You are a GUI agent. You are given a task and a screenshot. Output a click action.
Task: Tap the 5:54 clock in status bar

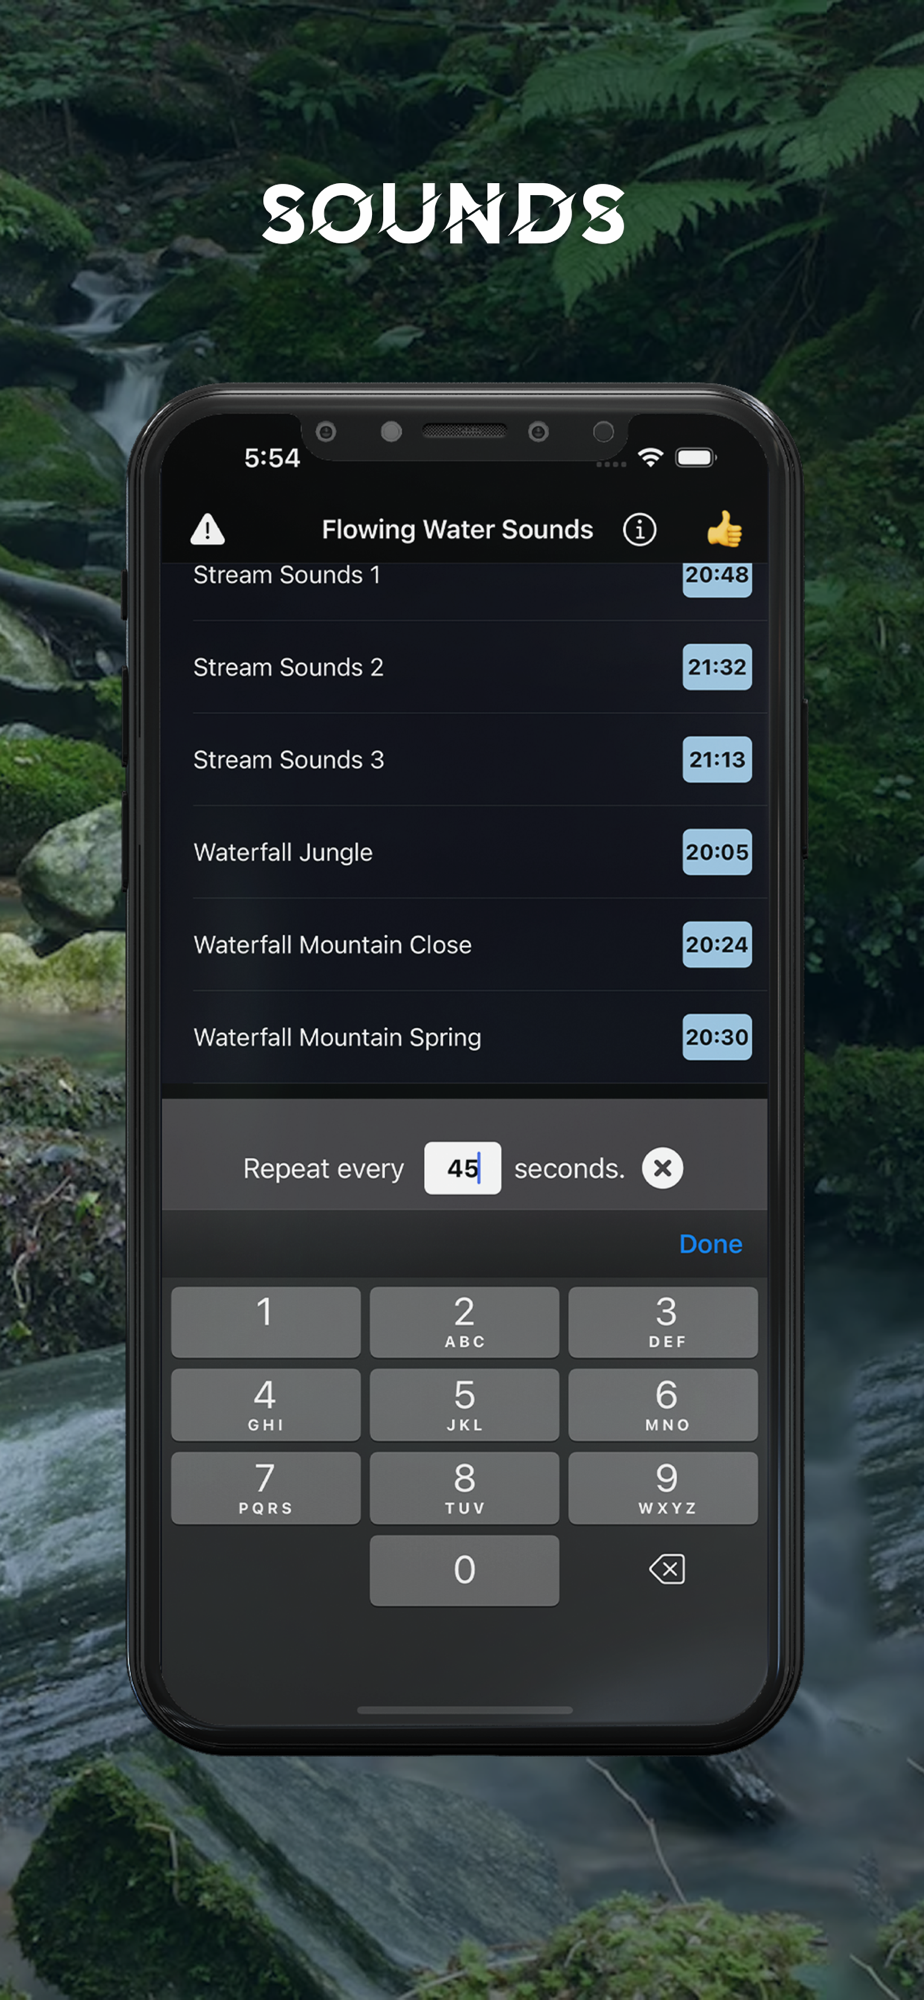(x=272, y=458)
